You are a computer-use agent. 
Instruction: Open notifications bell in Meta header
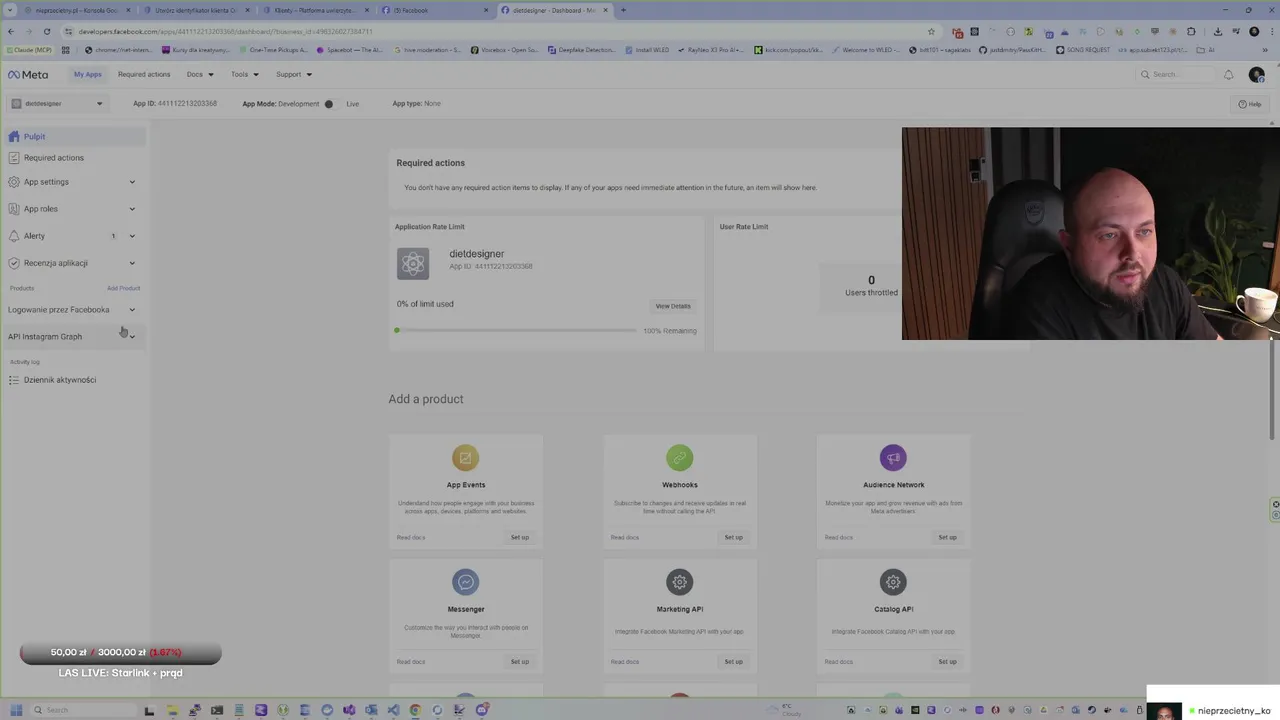[1229, 74]
